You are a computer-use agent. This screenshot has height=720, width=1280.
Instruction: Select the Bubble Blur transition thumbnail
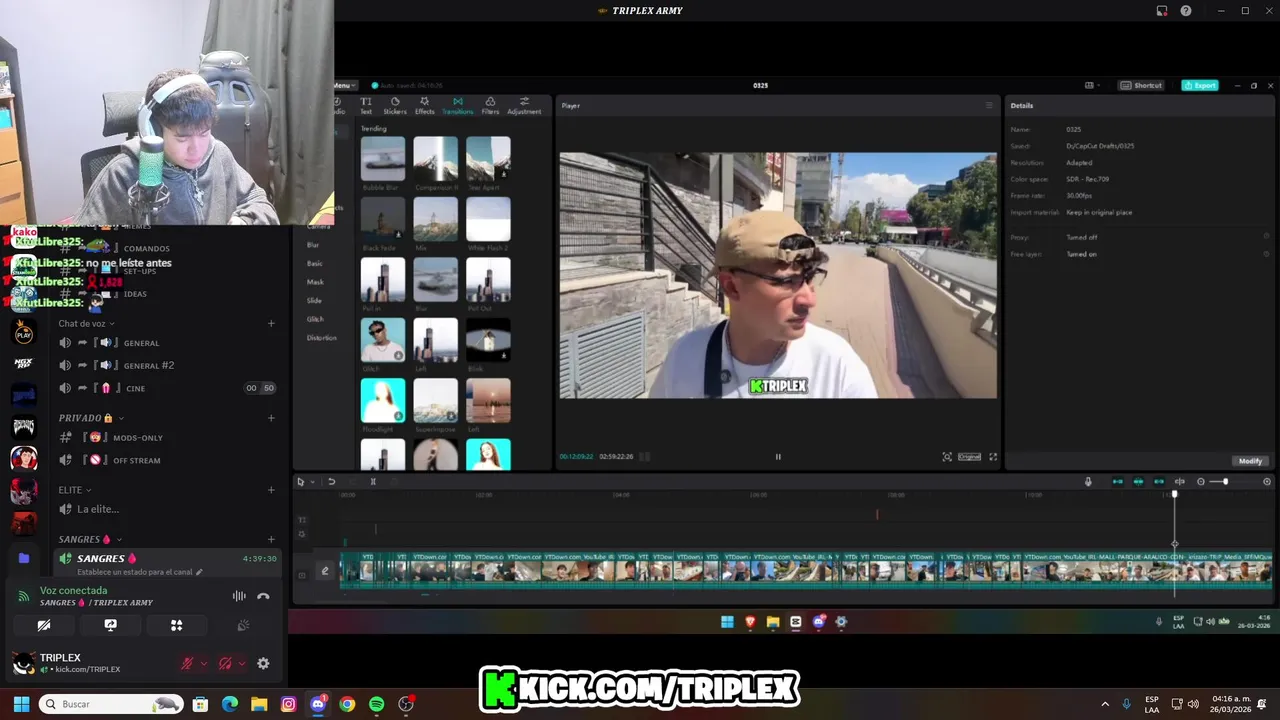(x=382, y=158)
